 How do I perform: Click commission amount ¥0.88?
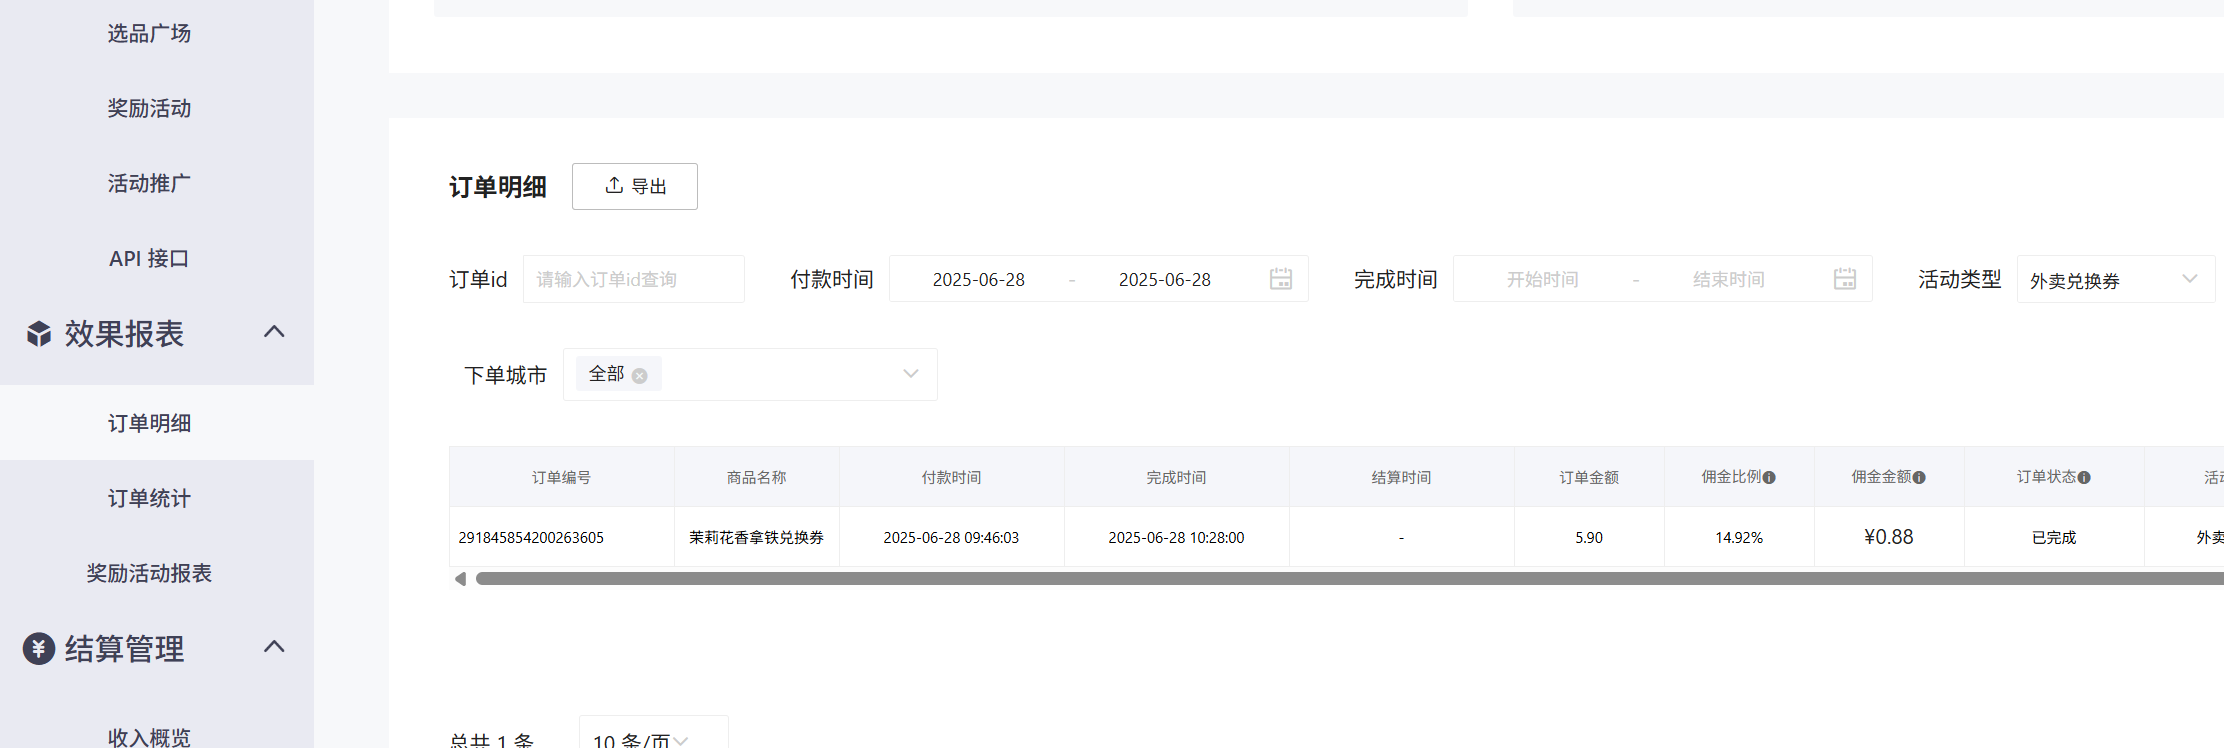(1889, 537)
